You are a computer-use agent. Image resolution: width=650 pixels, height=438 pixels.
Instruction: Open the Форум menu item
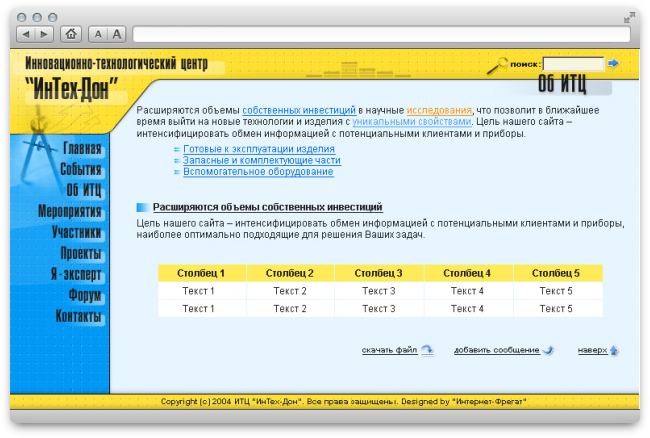pyautogui.click(x=85, y=295)
